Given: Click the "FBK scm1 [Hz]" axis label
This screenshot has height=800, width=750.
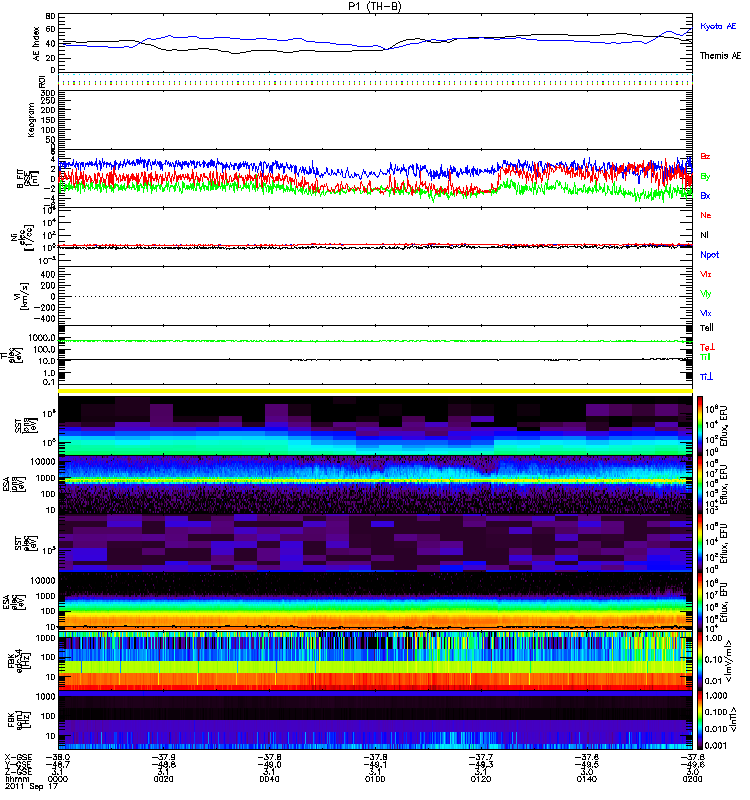Looking at the screenshot, I should click(x=18, y=720).
